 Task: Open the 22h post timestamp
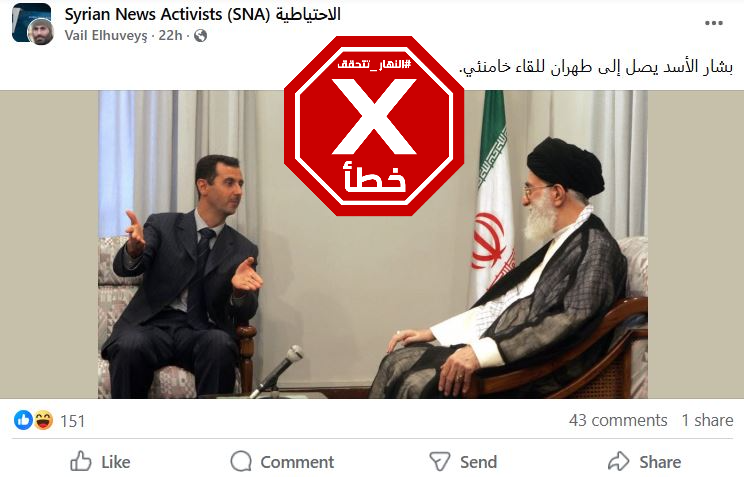(170, 36)
